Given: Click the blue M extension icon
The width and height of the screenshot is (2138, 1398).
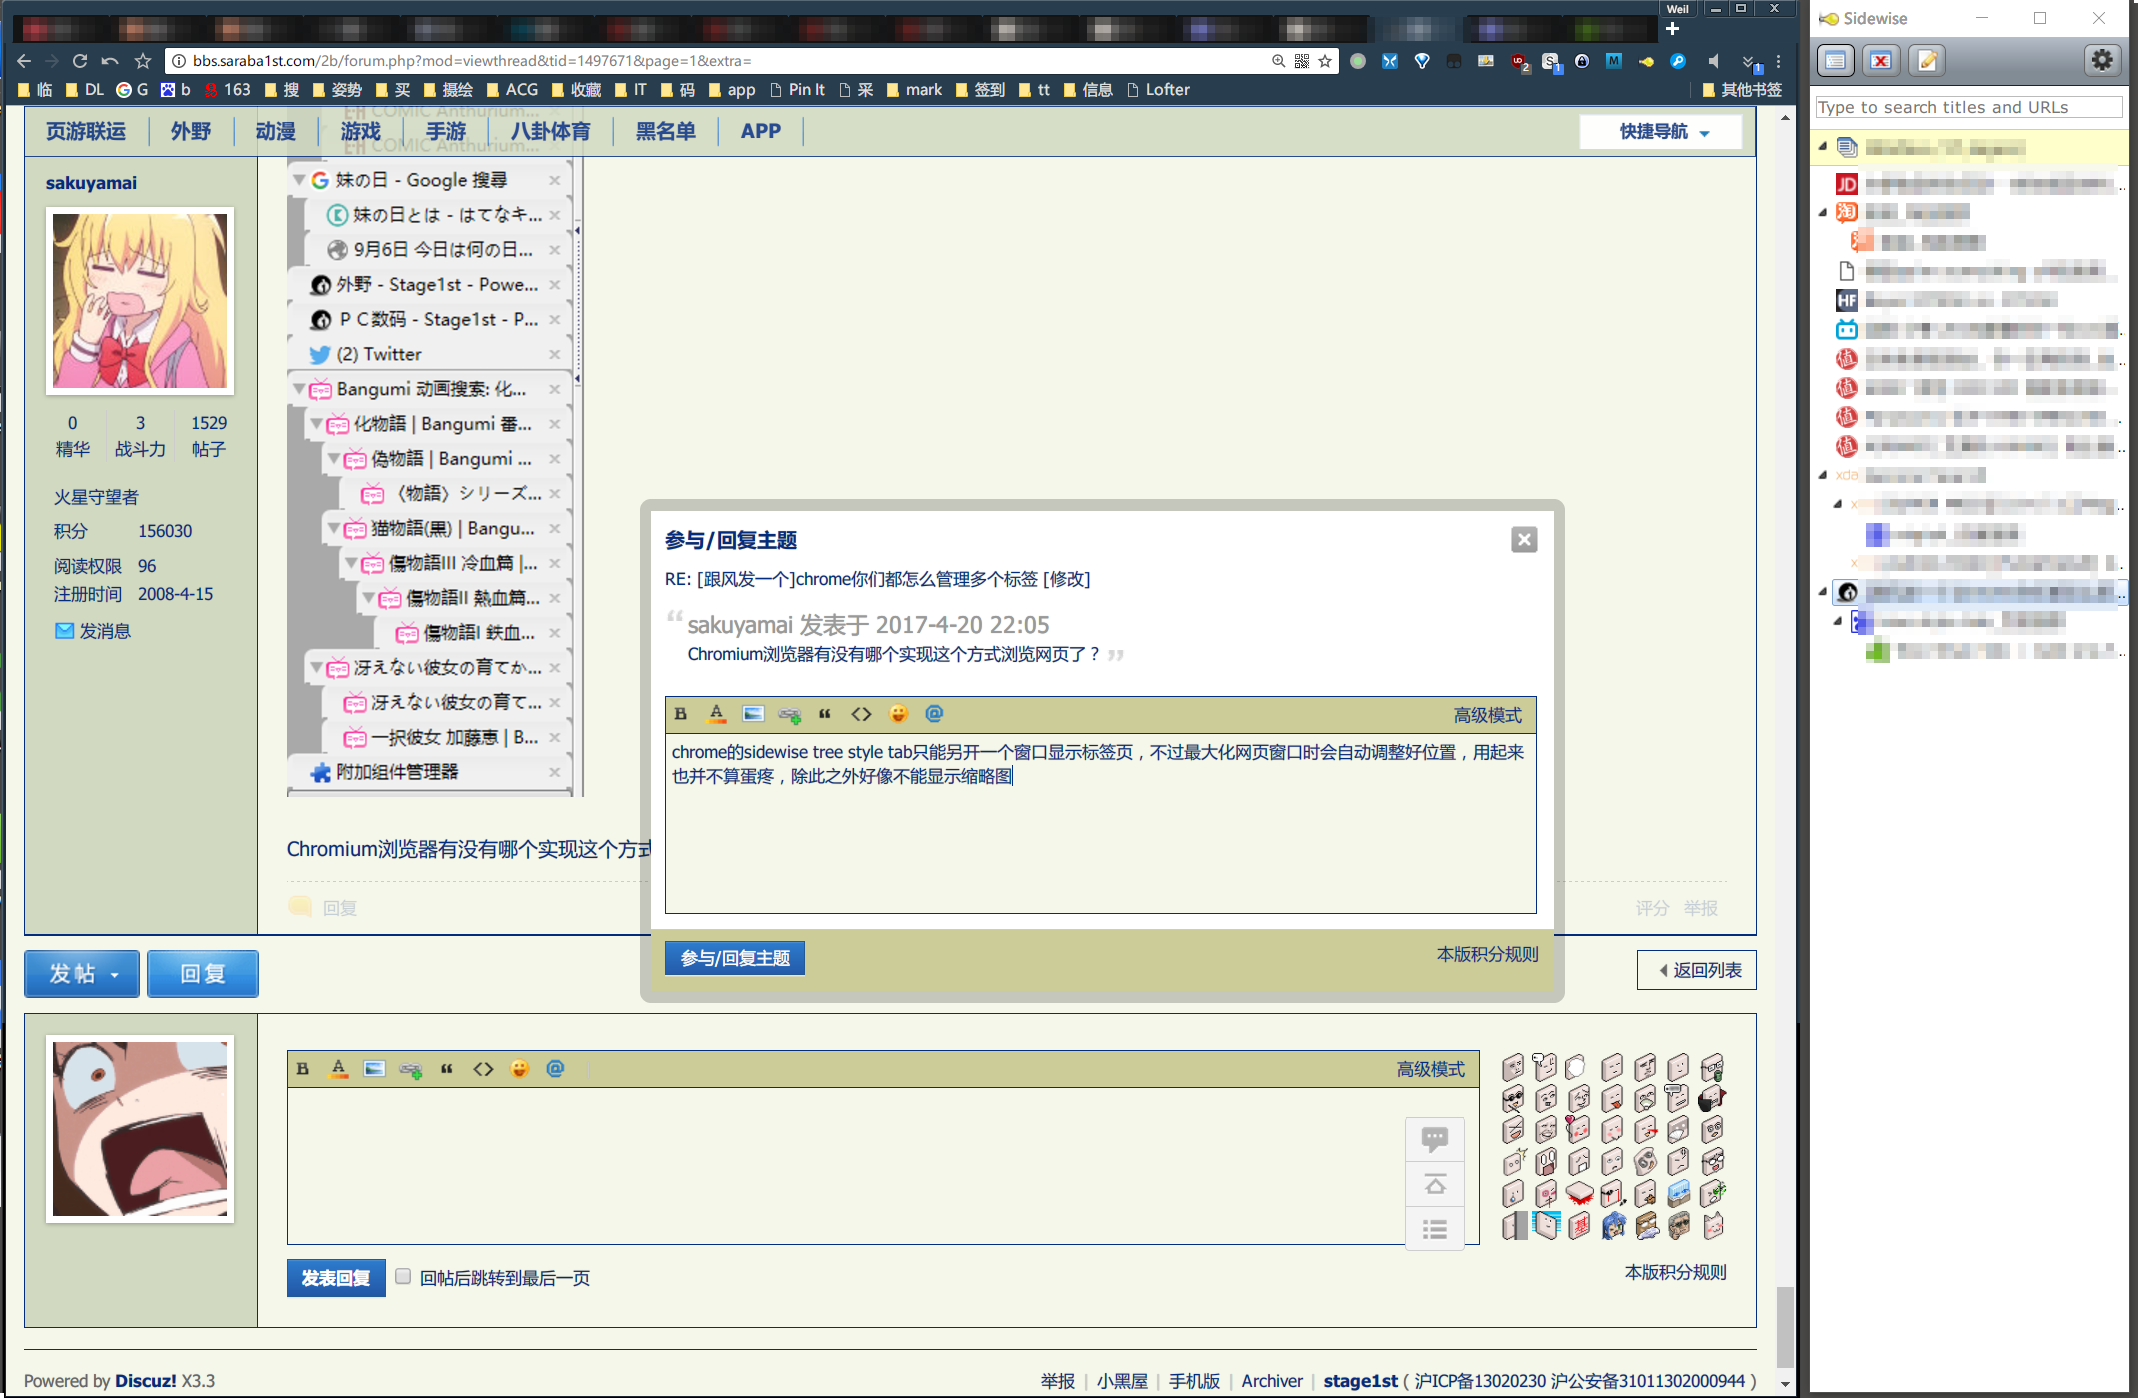Looking at the screenshot, I should coord(1613,61).
